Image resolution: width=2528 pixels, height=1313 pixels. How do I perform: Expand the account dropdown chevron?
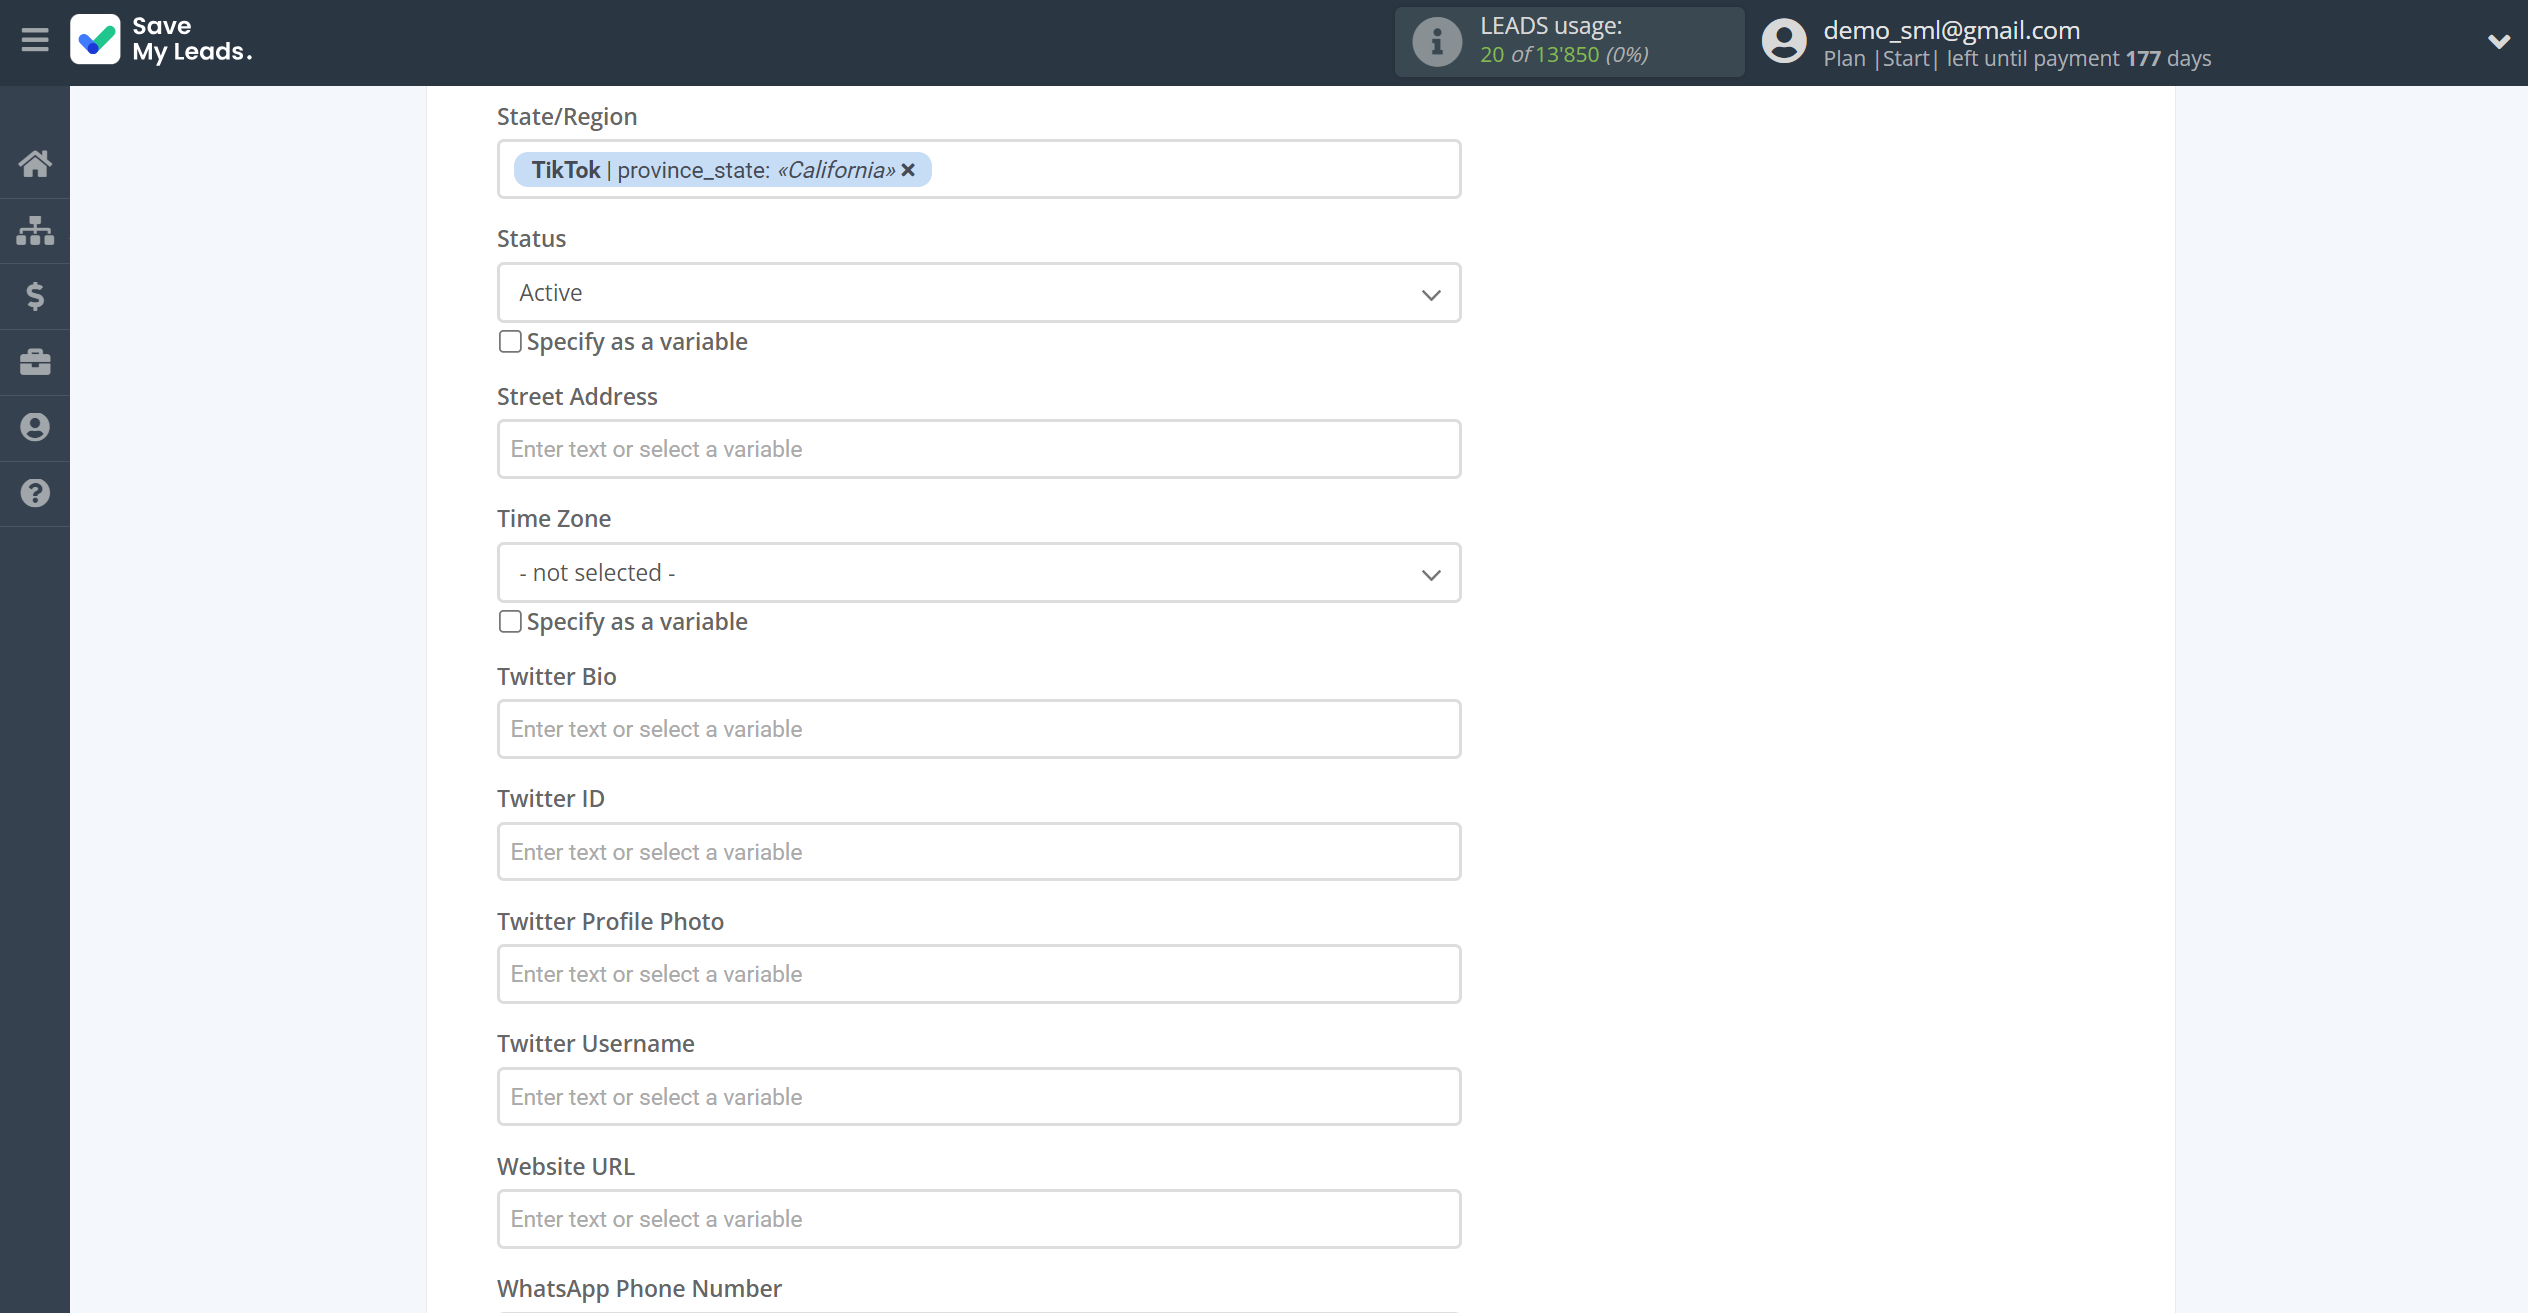[x=2498, y=42]
